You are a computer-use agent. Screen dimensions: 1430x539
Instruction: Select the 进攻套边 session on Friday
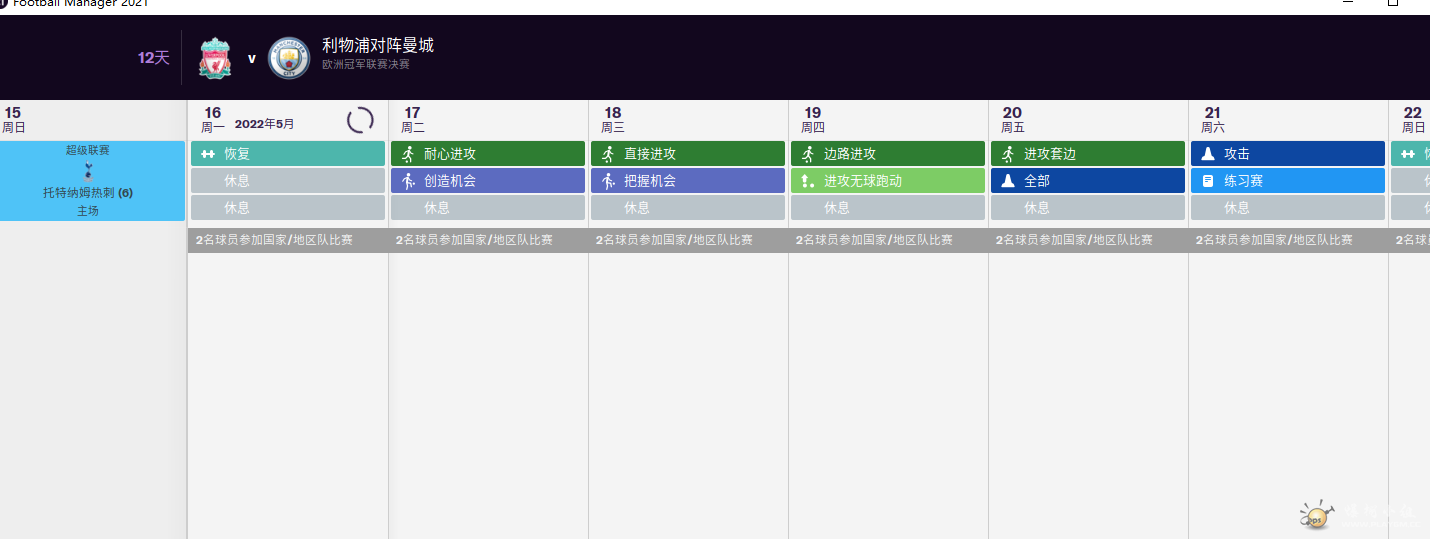(x=1088, y=154)
